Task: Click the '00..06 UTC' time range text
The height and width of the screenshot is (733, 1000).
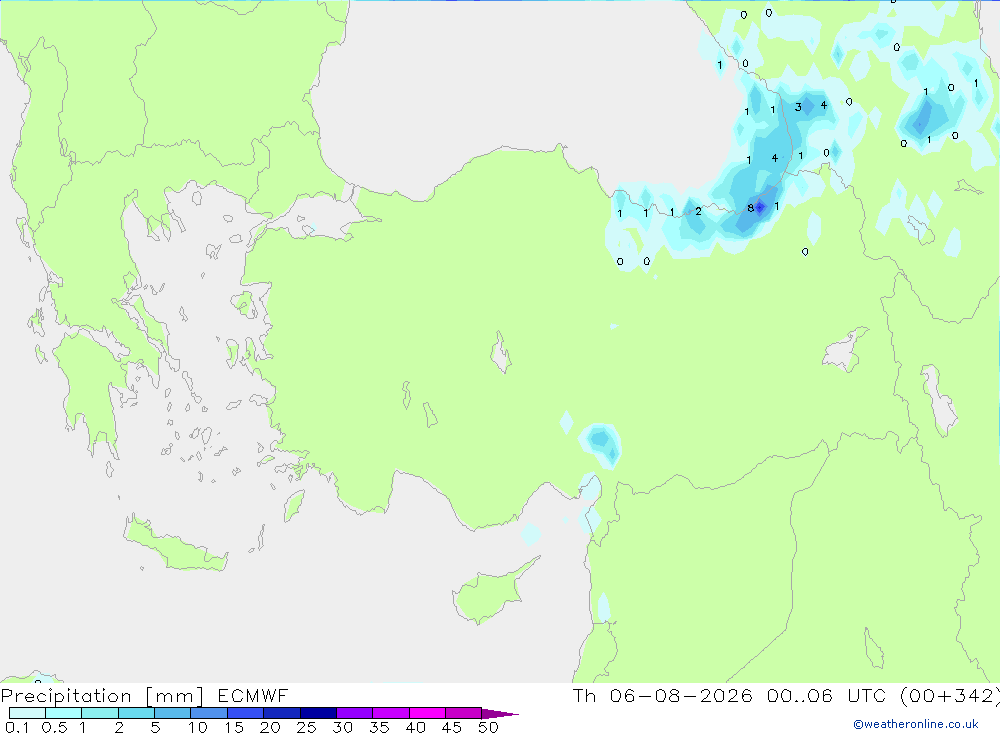Action: tap(826, 696)
